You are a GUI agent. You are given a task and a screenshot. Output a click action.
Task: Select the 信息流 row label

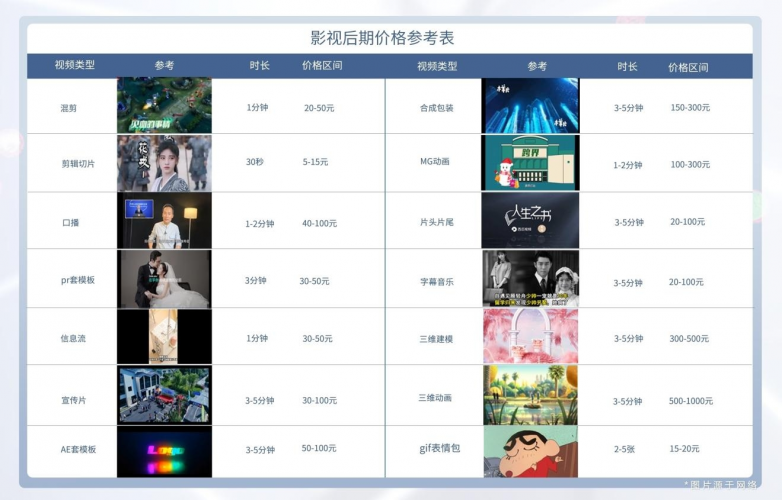pos(73,339)
